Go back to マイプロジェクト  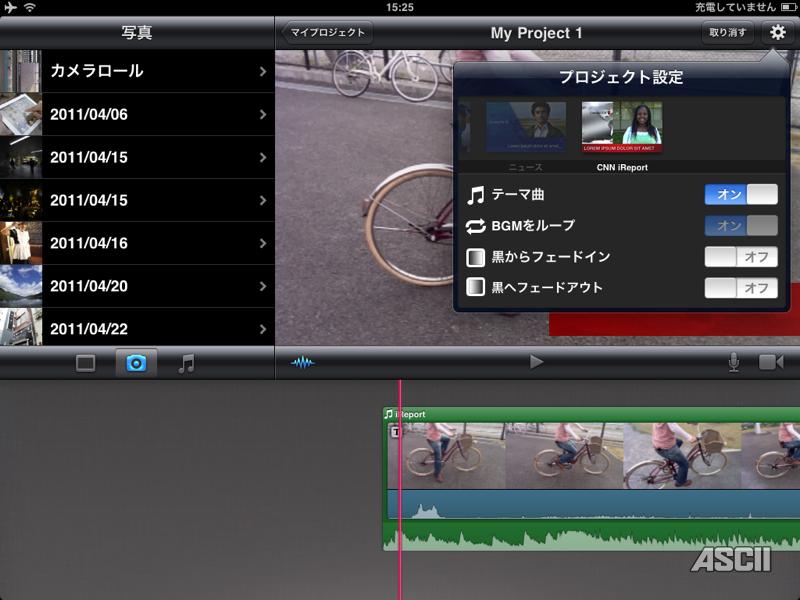pyautogui.click(x=325, y=33)
